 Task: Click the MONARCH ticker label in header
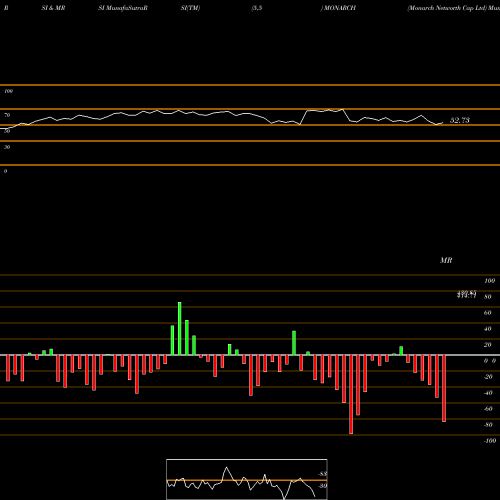click(x=340, y=8)
